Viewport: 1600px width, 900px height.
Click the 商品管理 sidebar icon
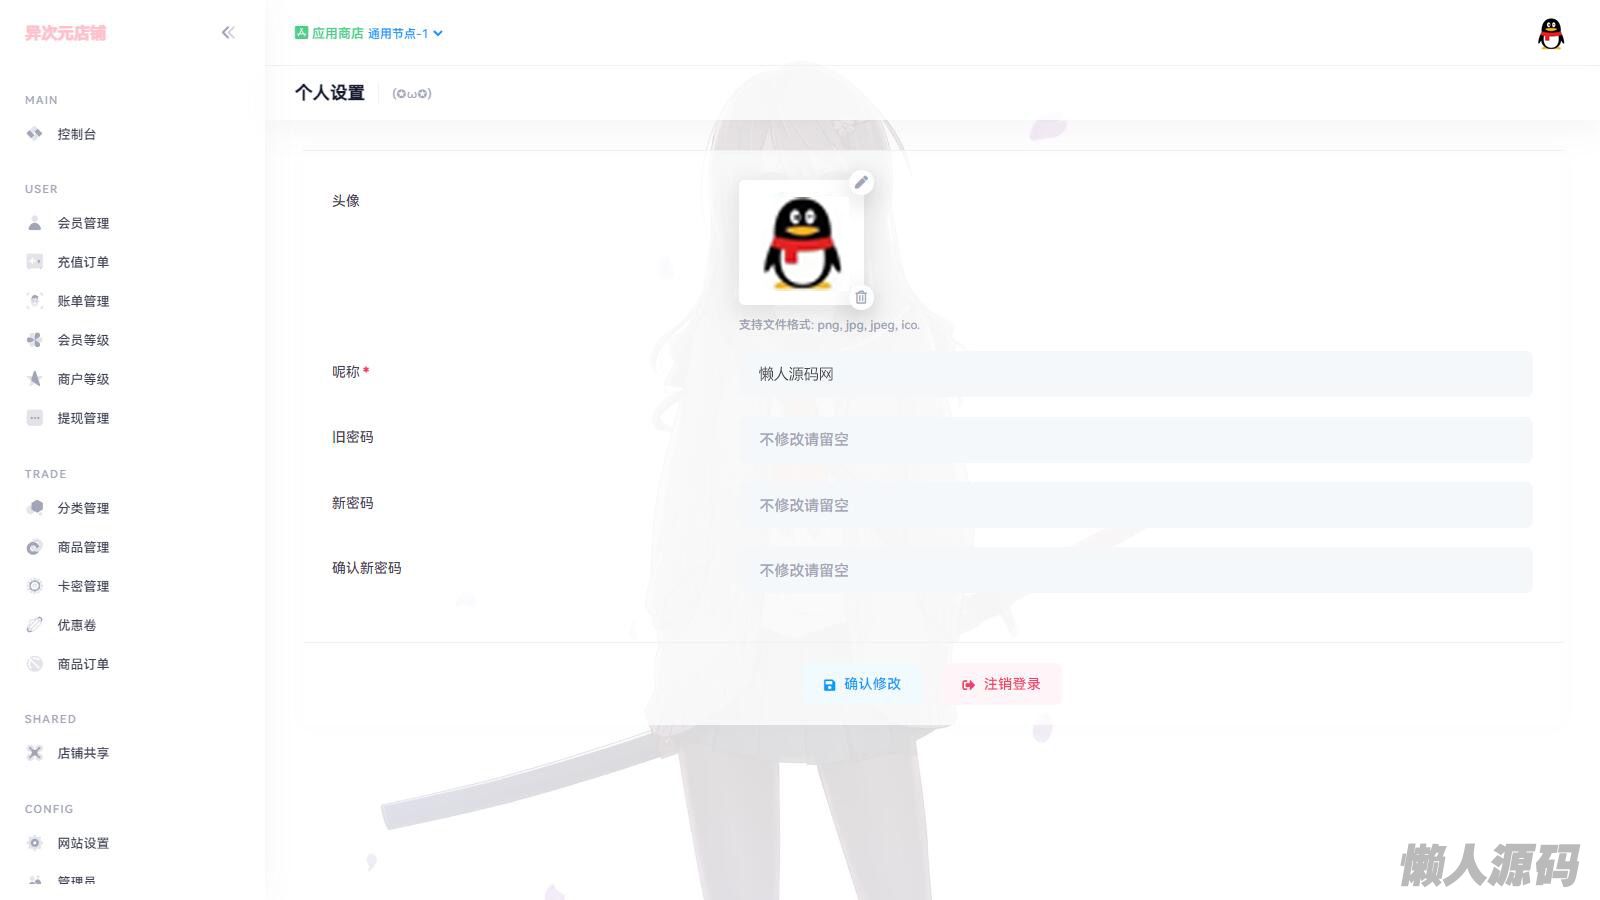[x=35, y=547]
